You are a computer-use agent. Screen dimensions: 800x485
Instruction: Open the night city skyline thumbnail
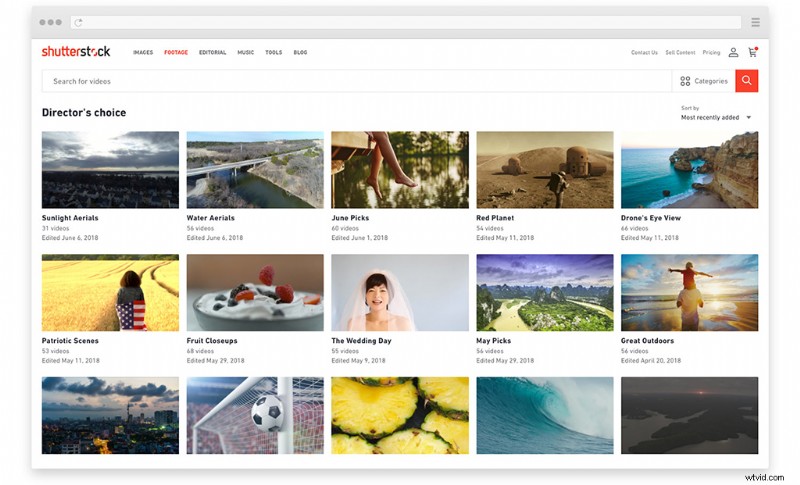tap(110, 416)
